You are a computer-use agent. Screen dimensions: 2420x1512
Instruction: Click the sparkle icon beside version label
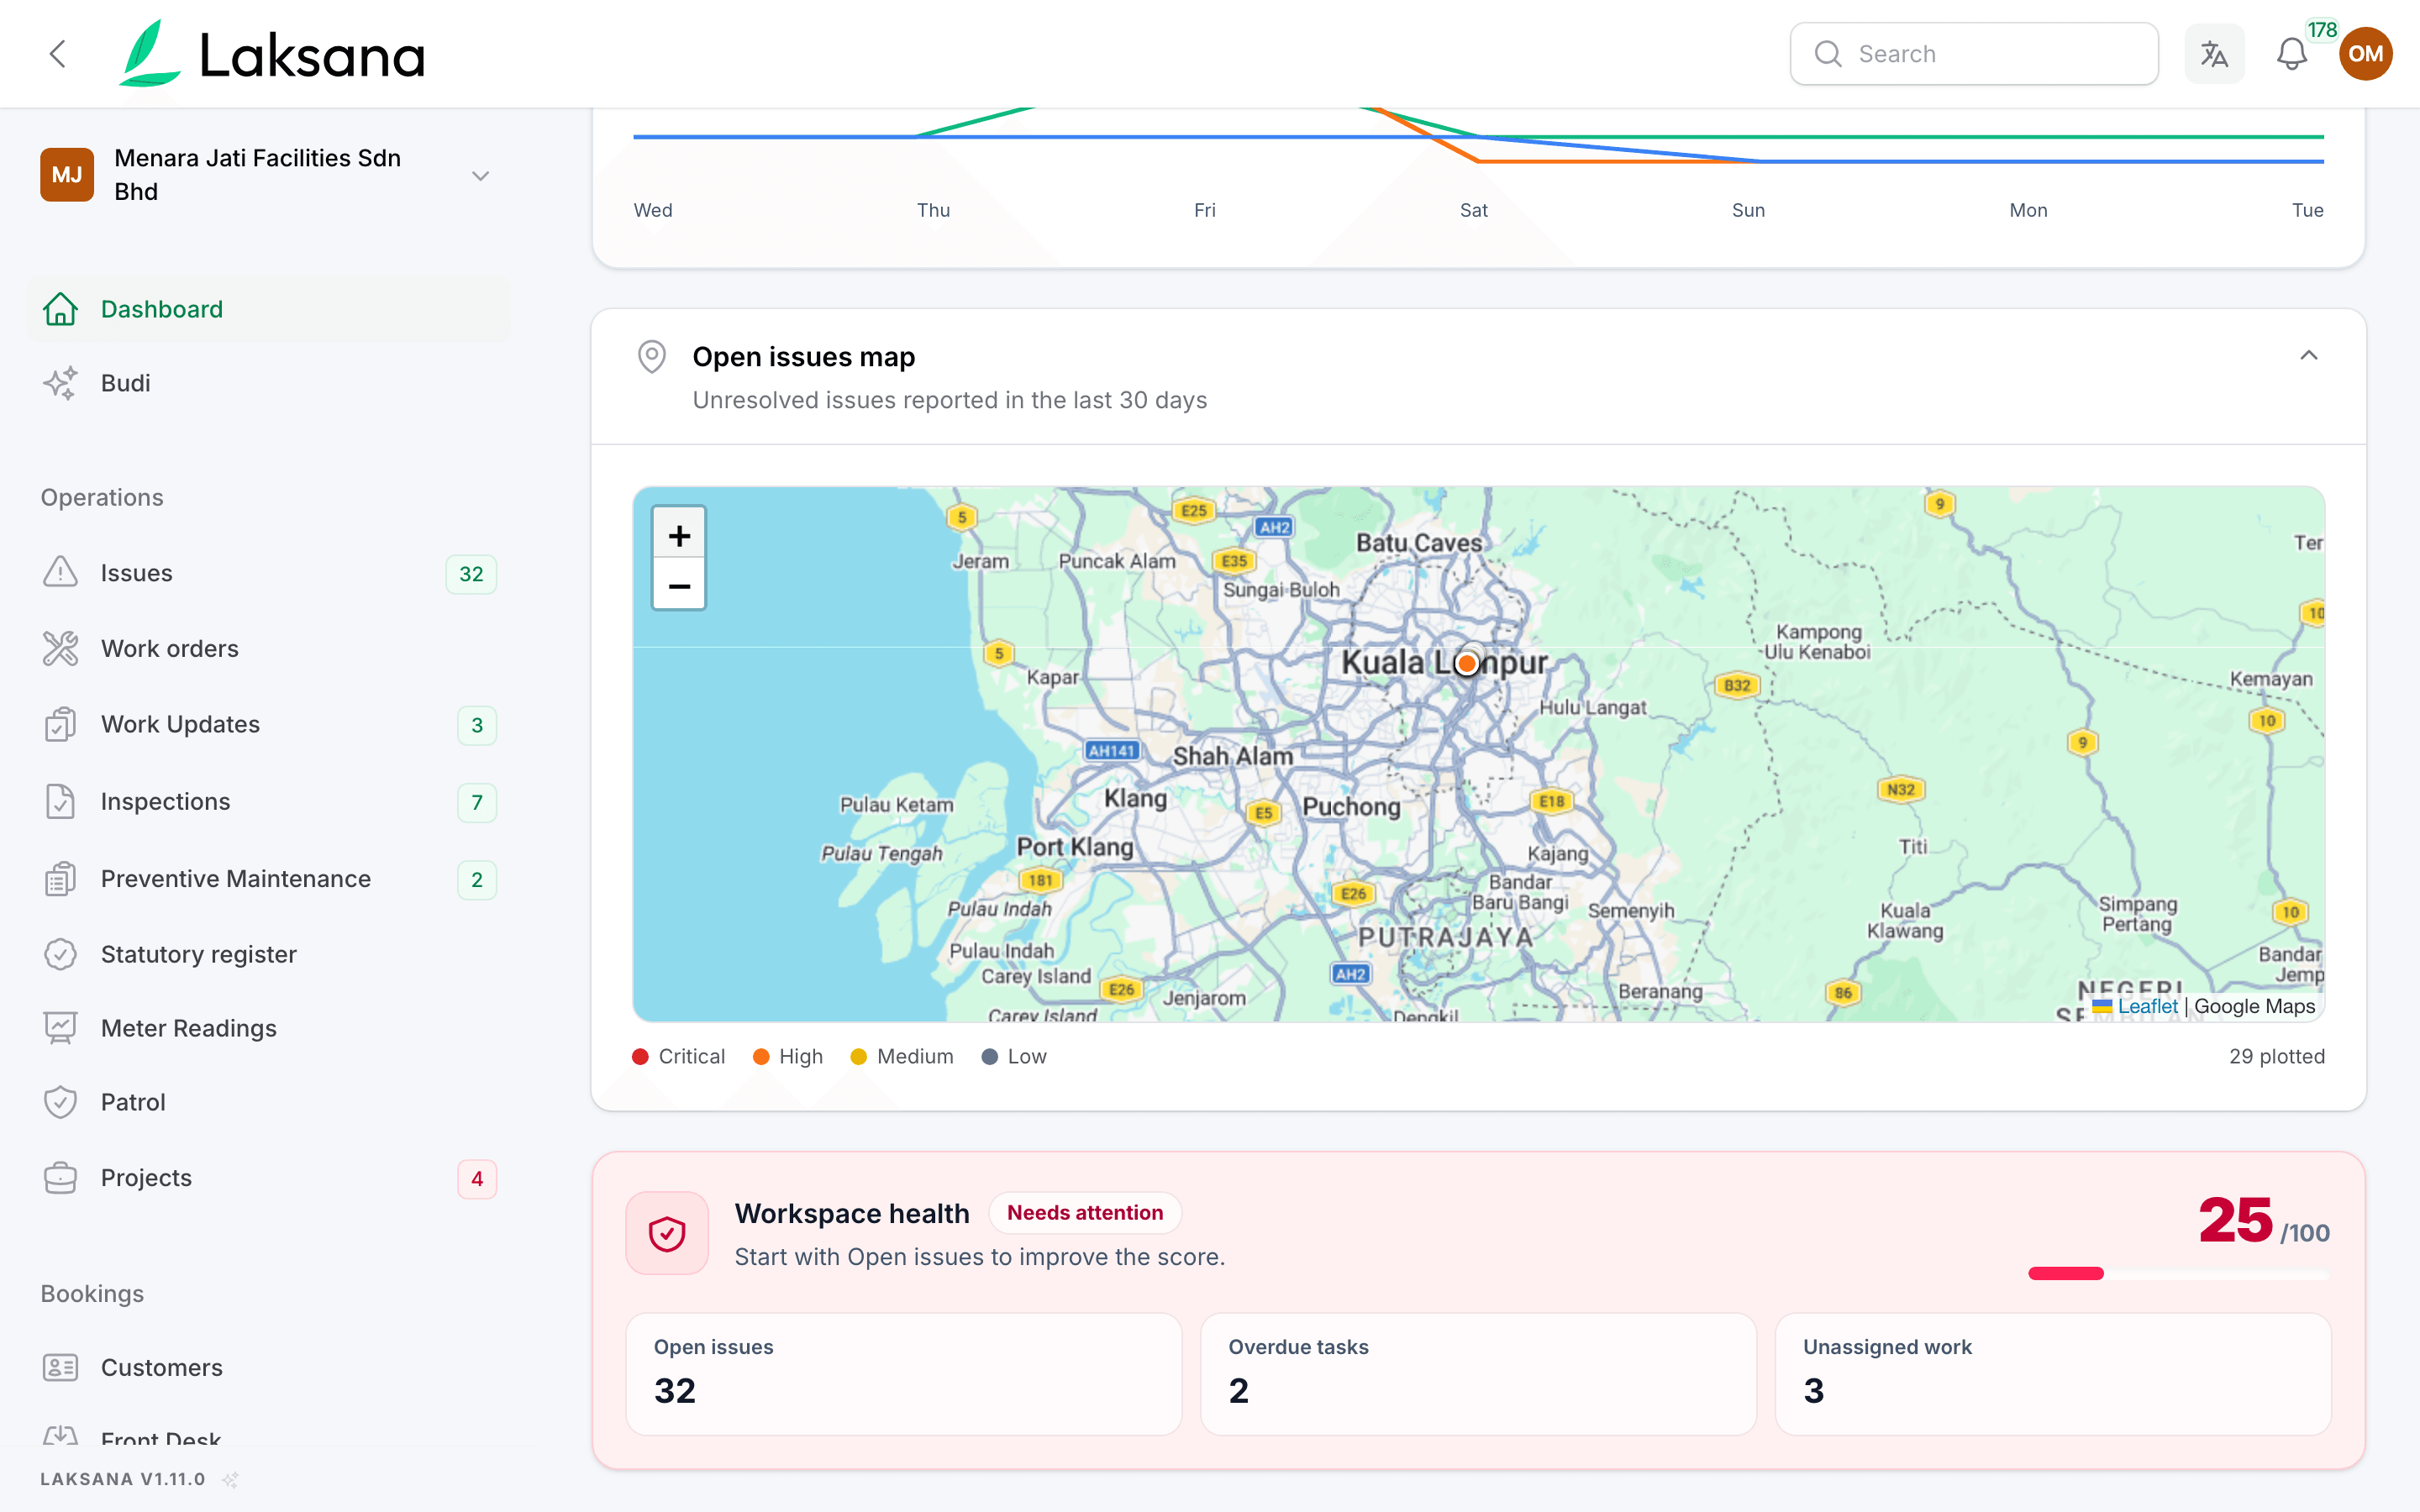click(231, 1480)
